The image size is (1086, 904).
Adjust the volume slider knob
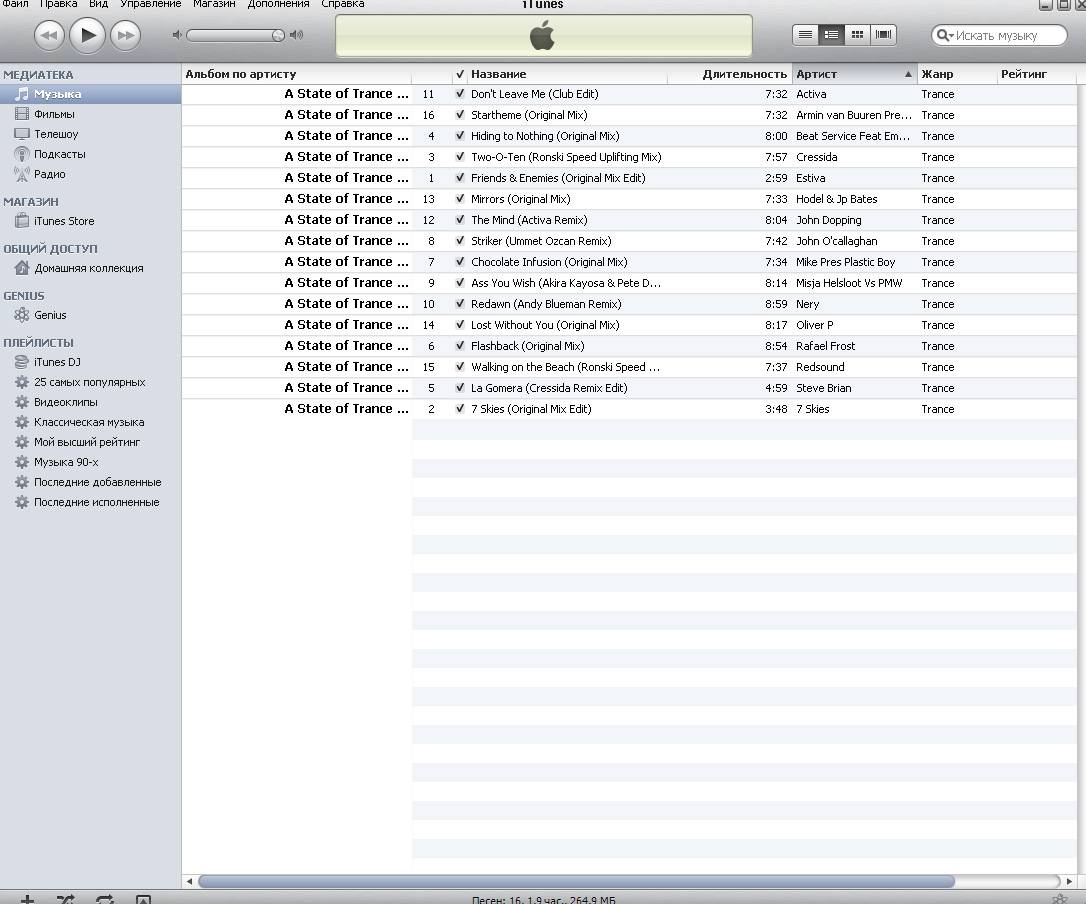(x=278, y=35)
